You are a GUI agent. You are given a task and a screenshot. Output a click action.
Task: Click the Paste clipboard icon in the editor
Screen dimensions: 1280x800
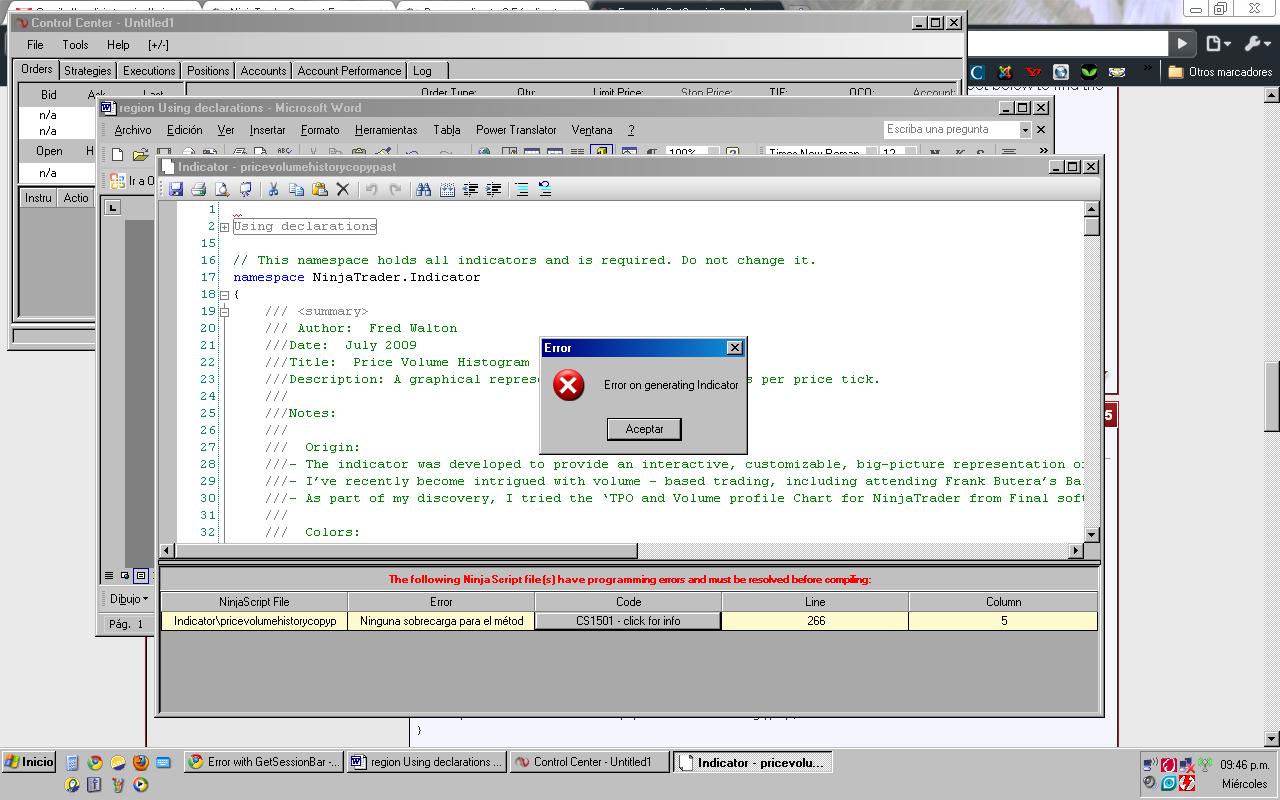(x=320, y=189)
